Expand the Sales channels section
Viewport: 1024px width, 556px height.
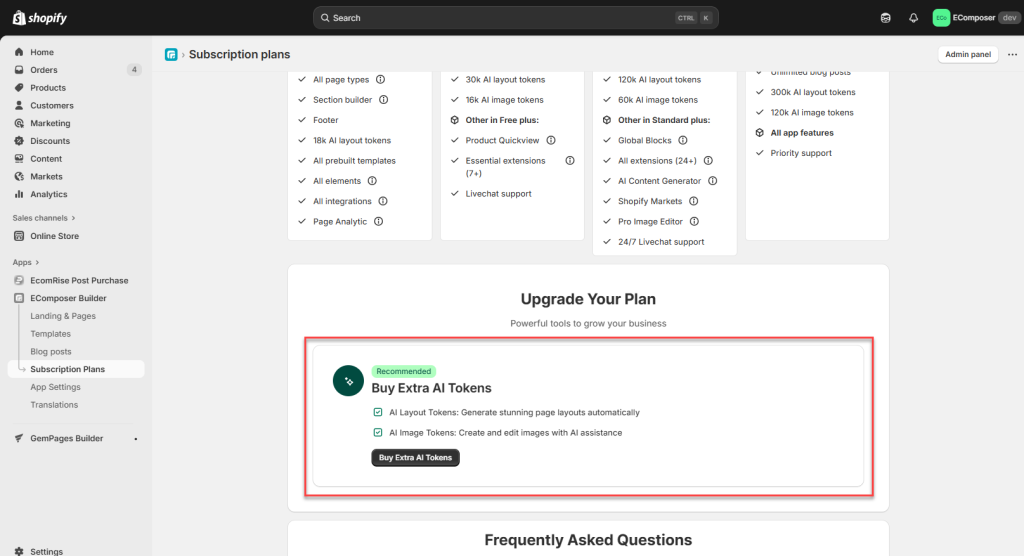click(44, 218)
